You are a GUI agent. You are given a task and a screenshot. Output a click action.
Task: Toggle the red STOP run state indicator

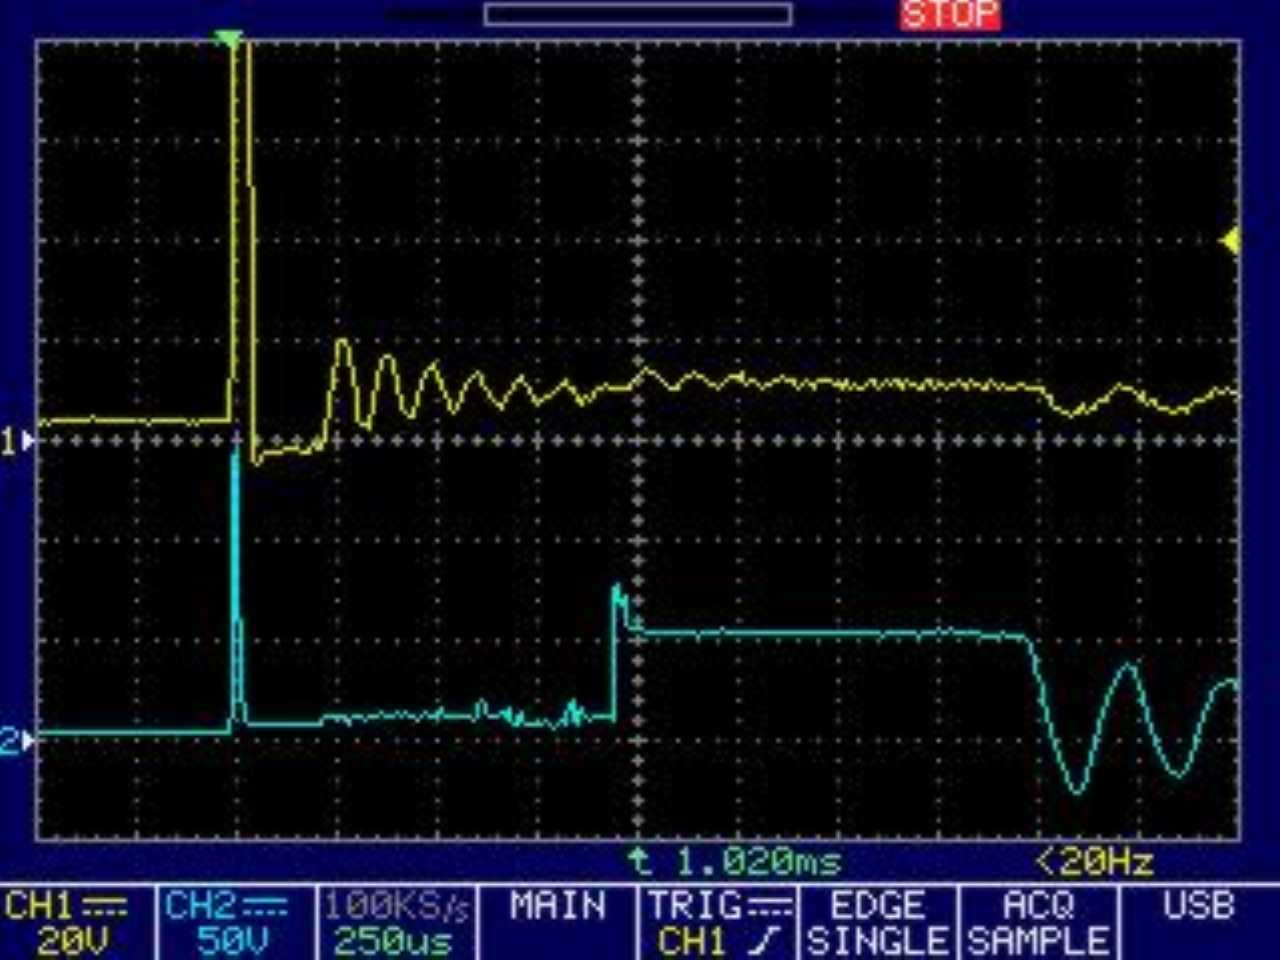click(949, 14)
